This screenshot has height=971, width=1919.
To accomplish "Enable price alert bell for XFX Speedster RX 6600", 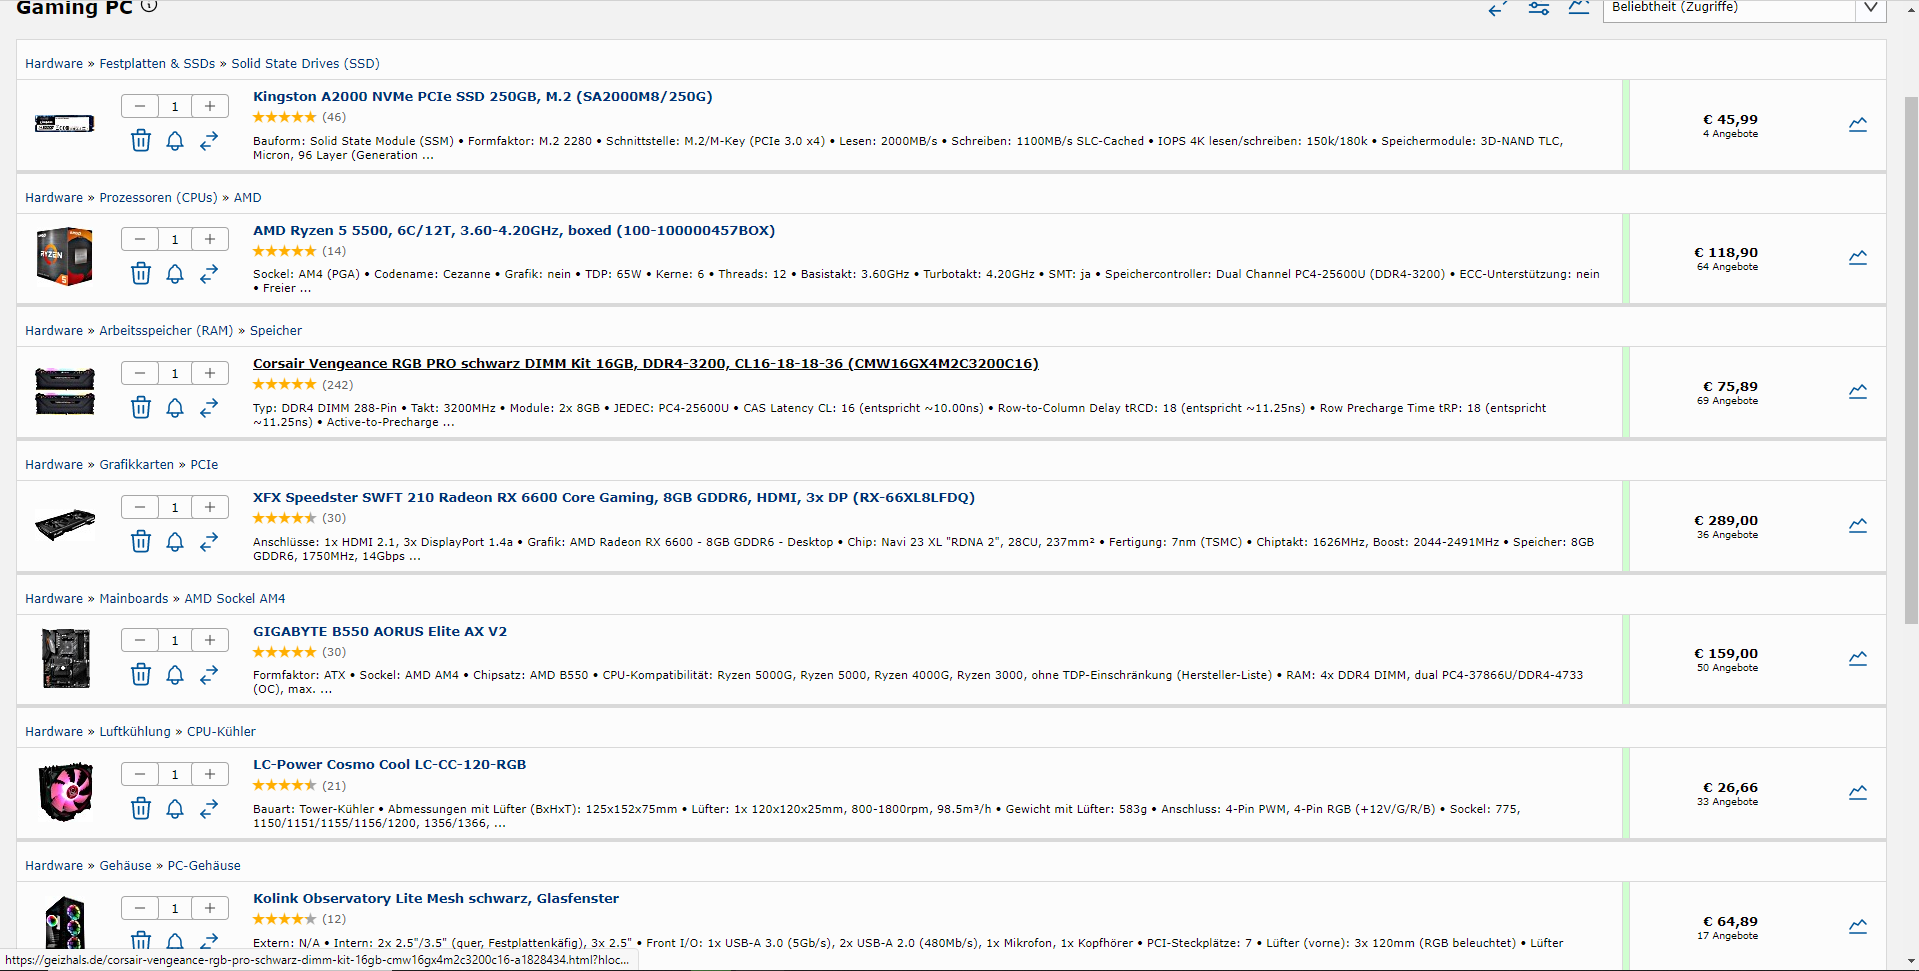I will coord(175,542).
